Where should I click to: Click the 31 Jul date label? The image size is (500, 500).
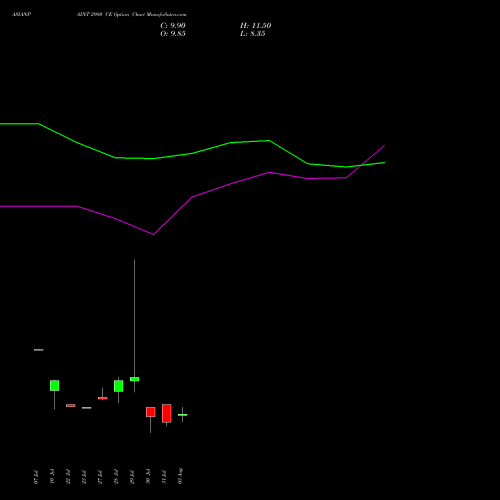tap(164, 477)
